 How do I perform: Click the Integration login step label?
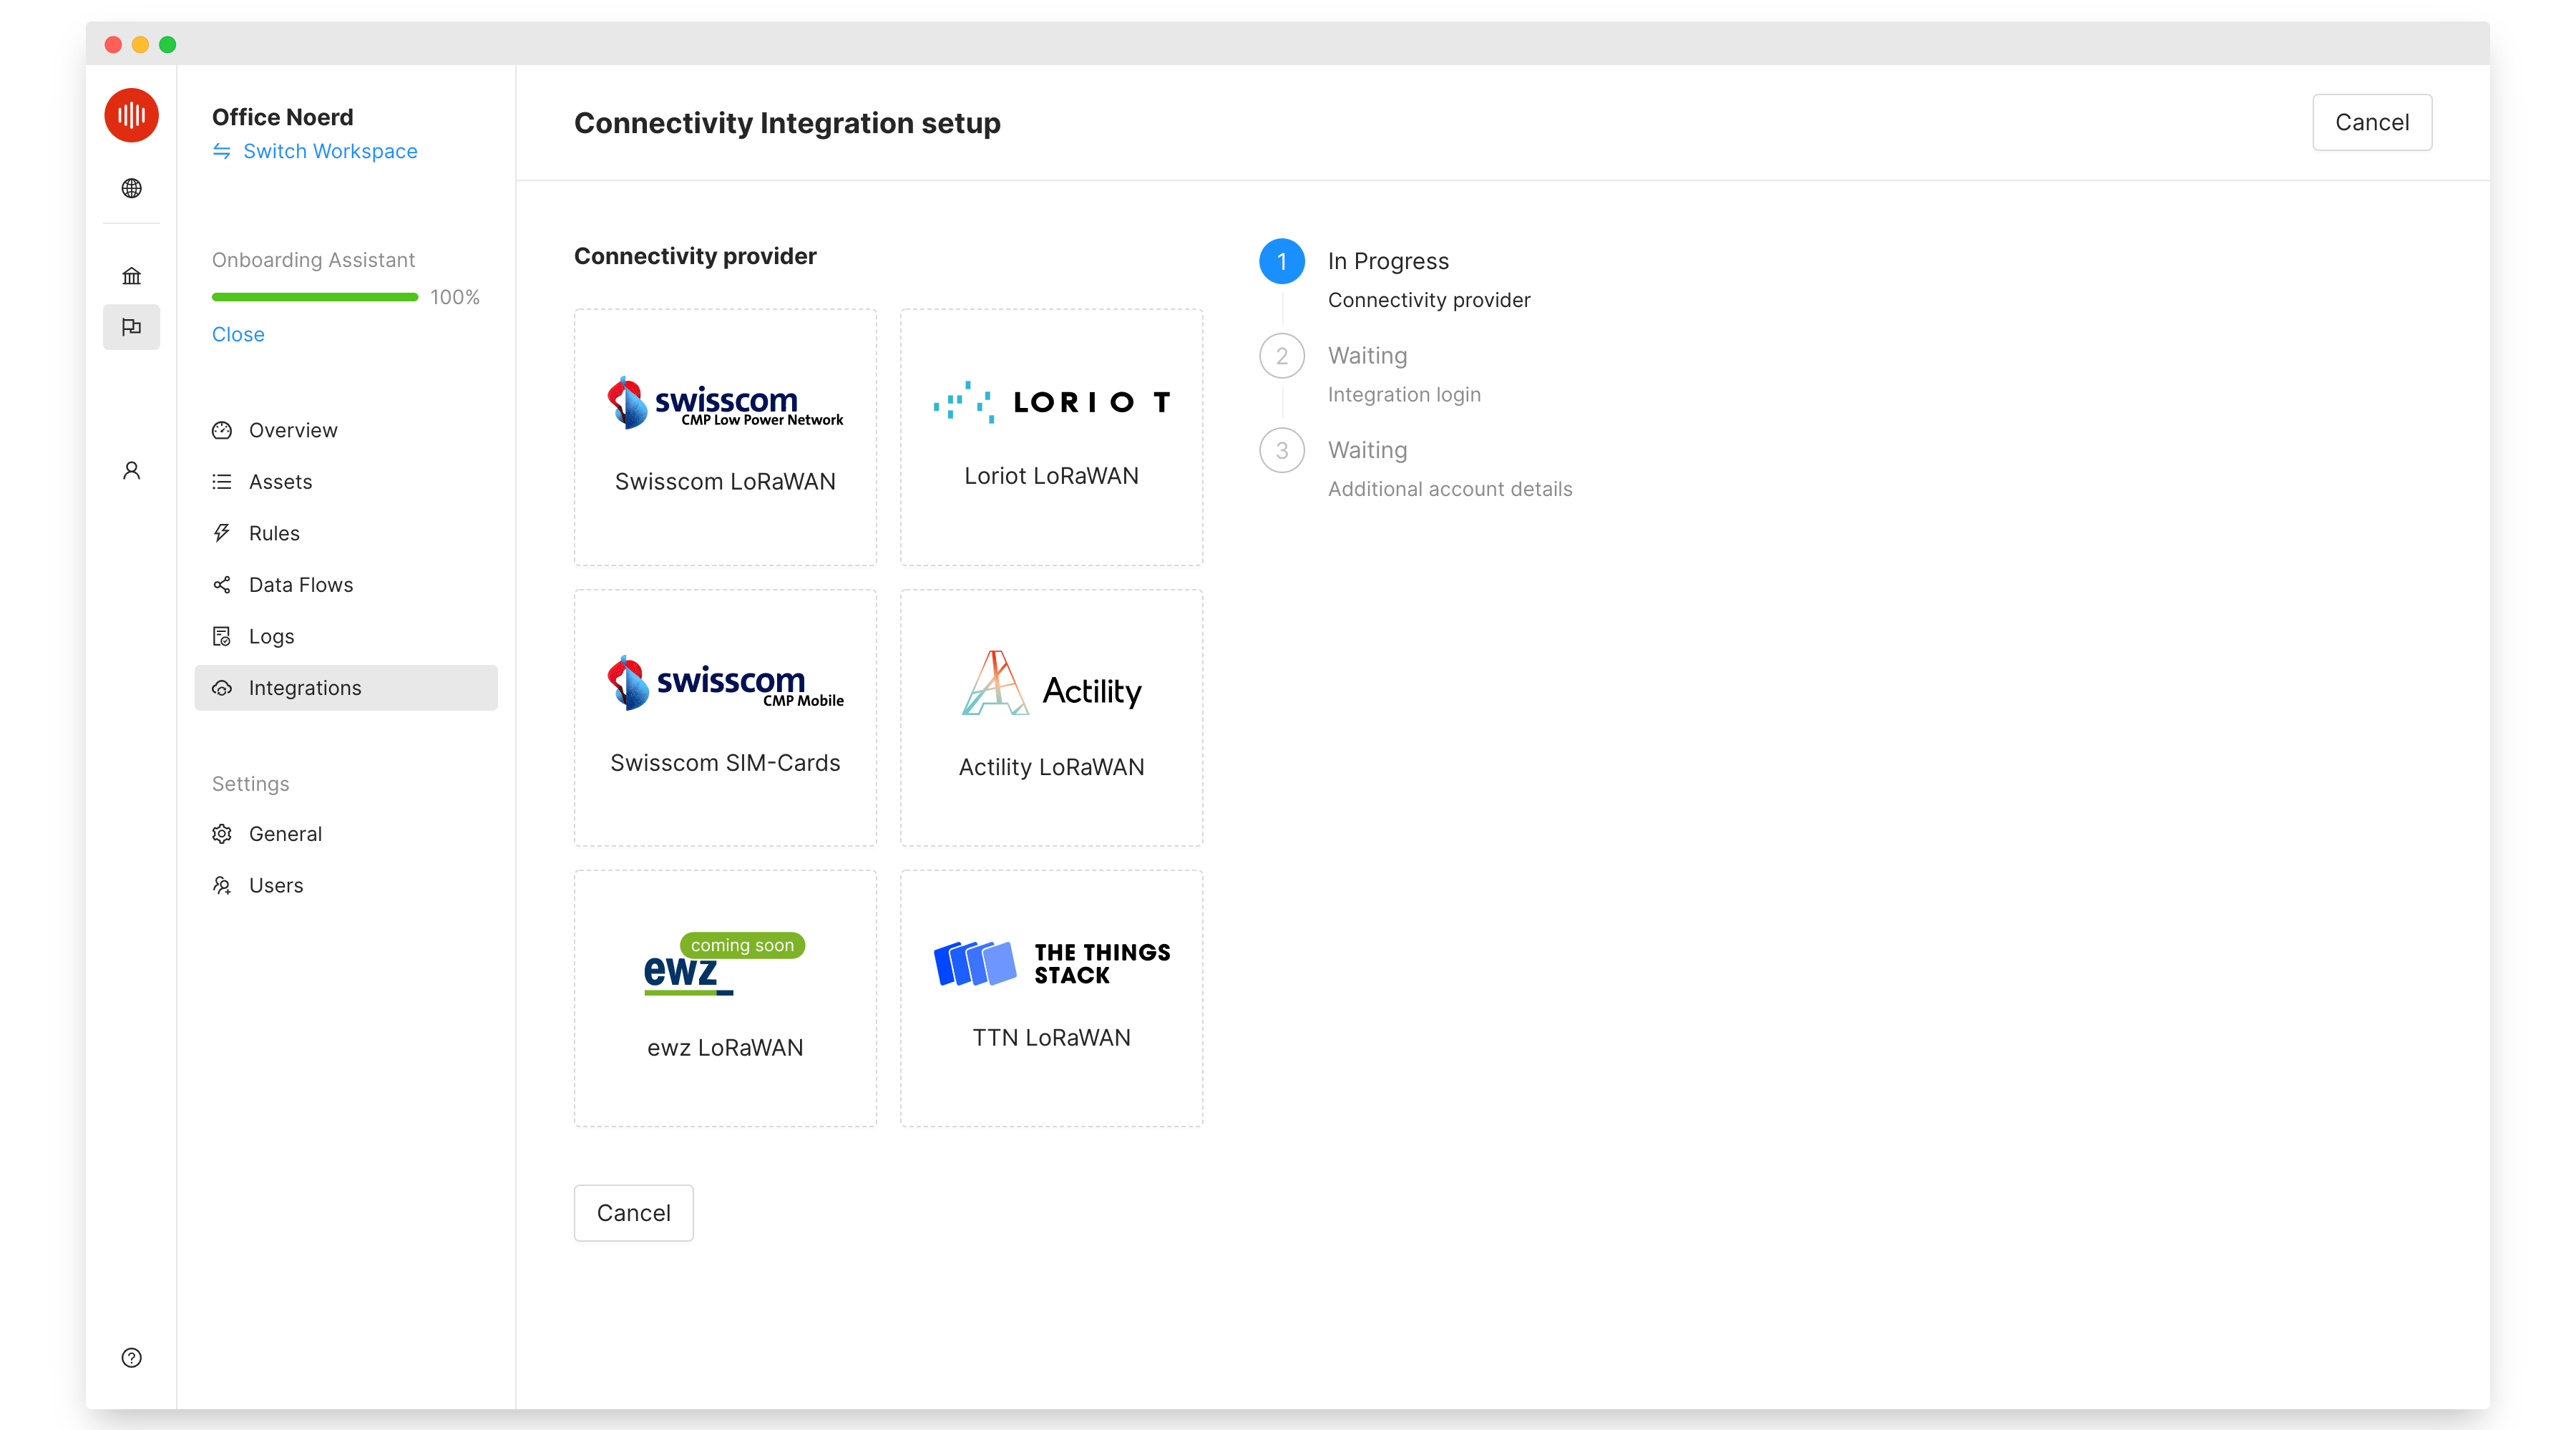[x=1404, y=394]
